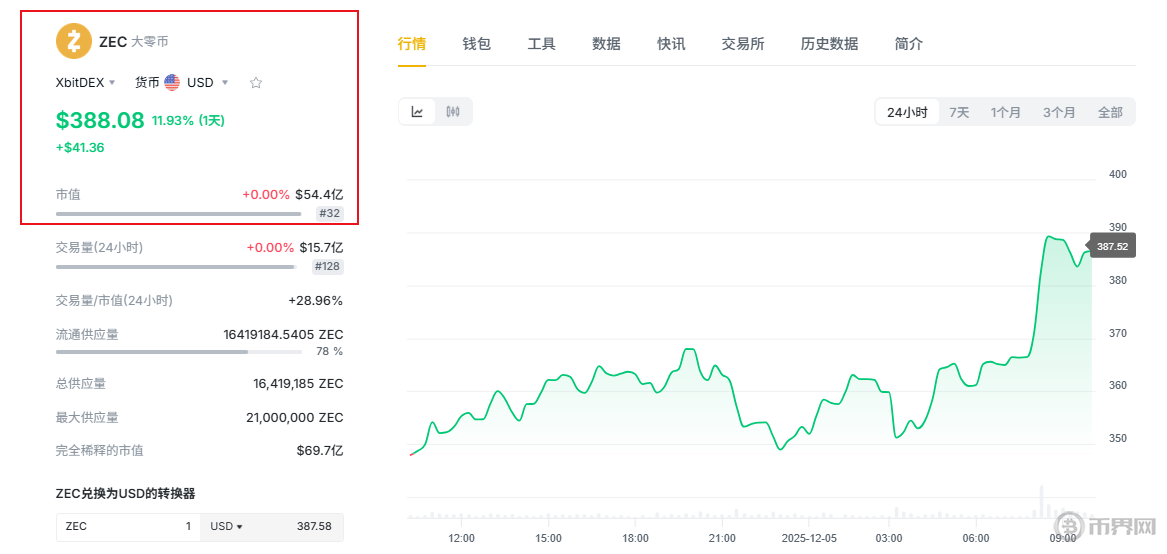
Task: Select the 1个月 time range
Action: click(x=1006, y=112)
